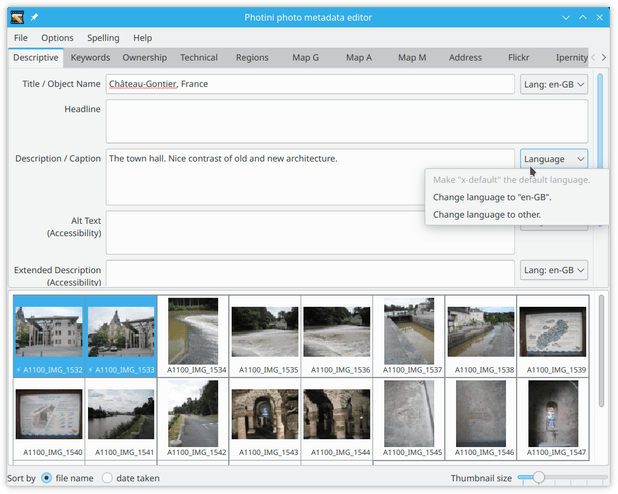Sort by file name radio button
Viewport: 618px width, 494px height.
point(47,478)
